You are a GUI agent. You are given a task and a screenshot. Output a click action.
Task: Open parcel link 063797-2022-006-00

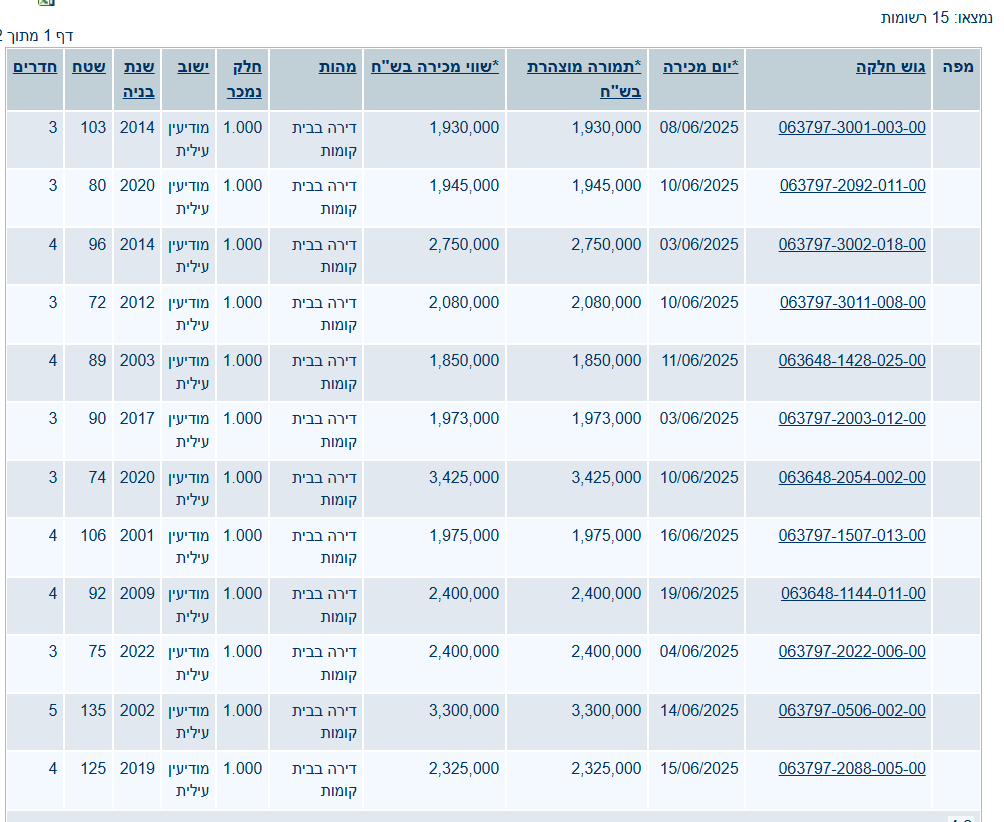pos(852,652)
